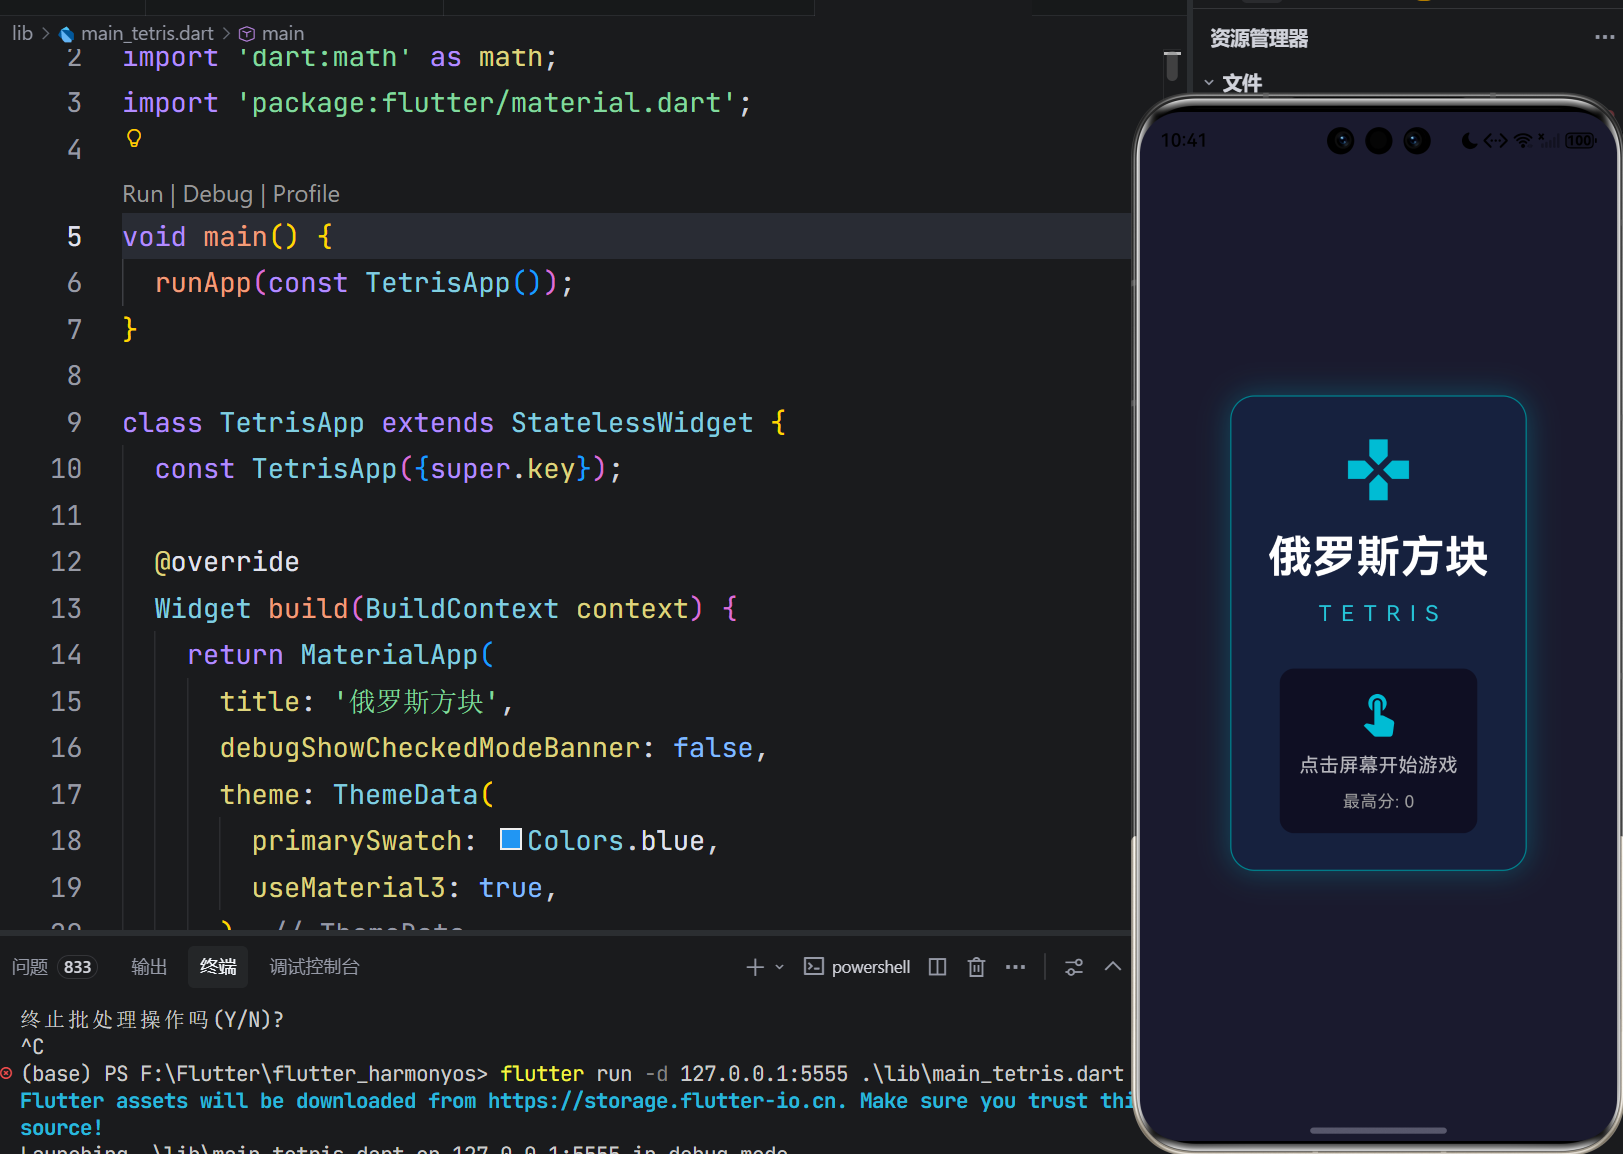This screenshot has height=1154, width=1623.
Task: Collapse the 文件 section chevron
Action: [x=1209, y=83]
